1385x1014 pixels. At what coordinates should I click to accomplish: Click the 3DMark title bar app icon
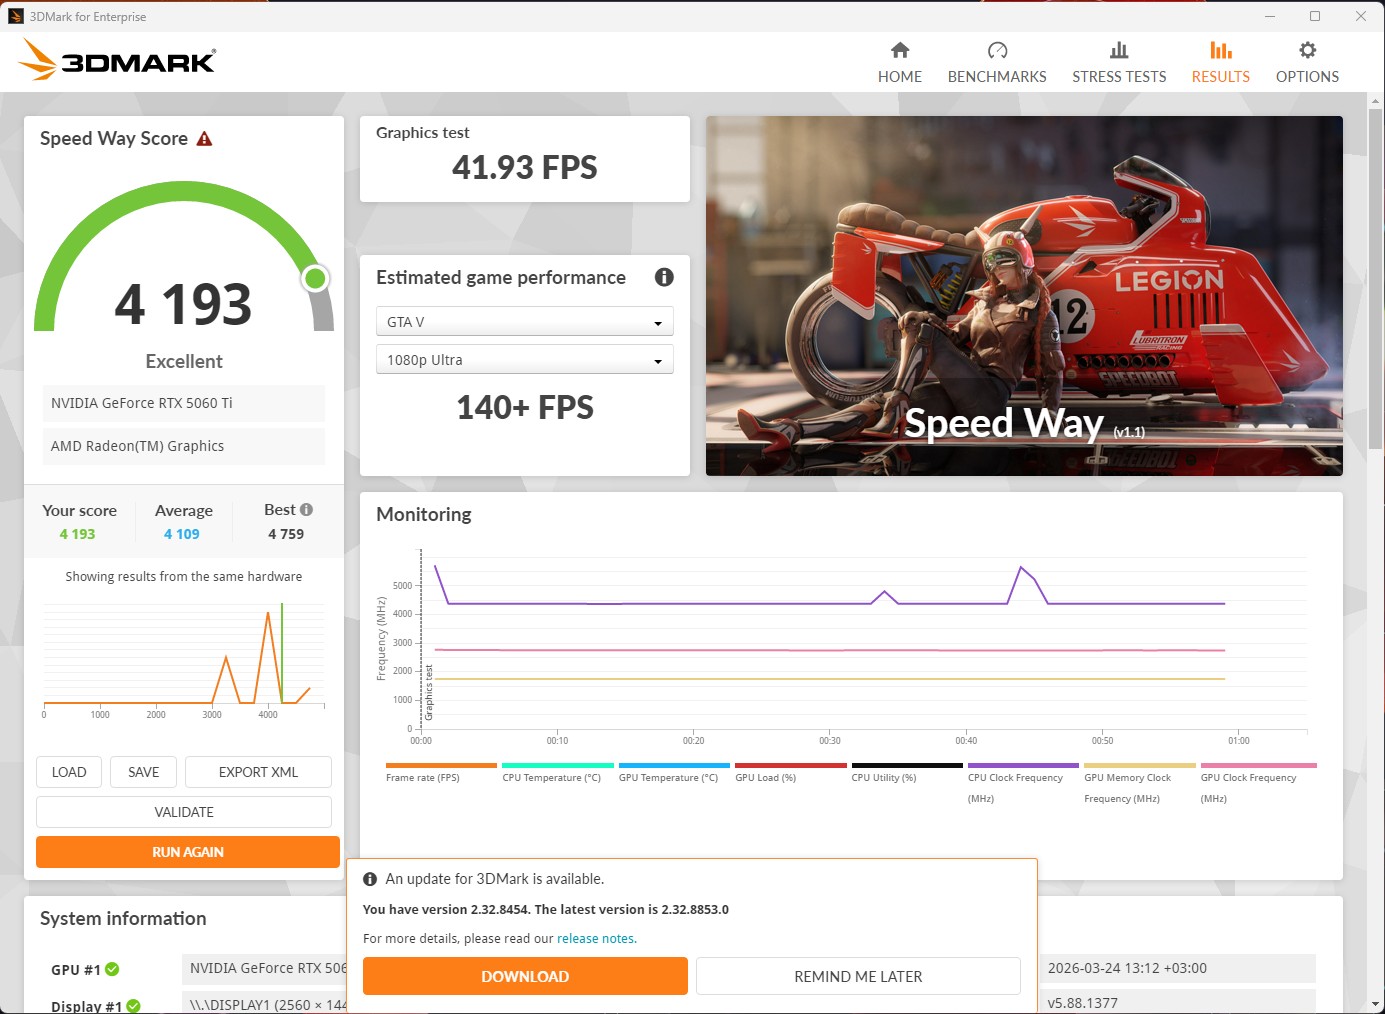point(15,16)
